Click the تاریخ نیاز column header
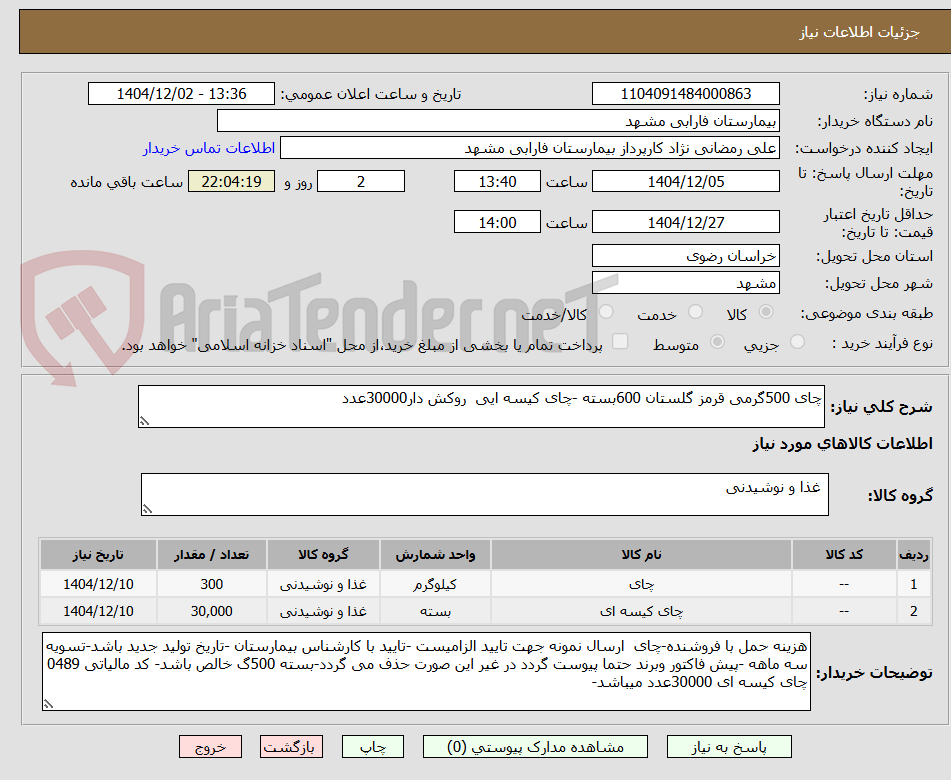This screenshot has width=951, height=780. (x=98, y=554)
